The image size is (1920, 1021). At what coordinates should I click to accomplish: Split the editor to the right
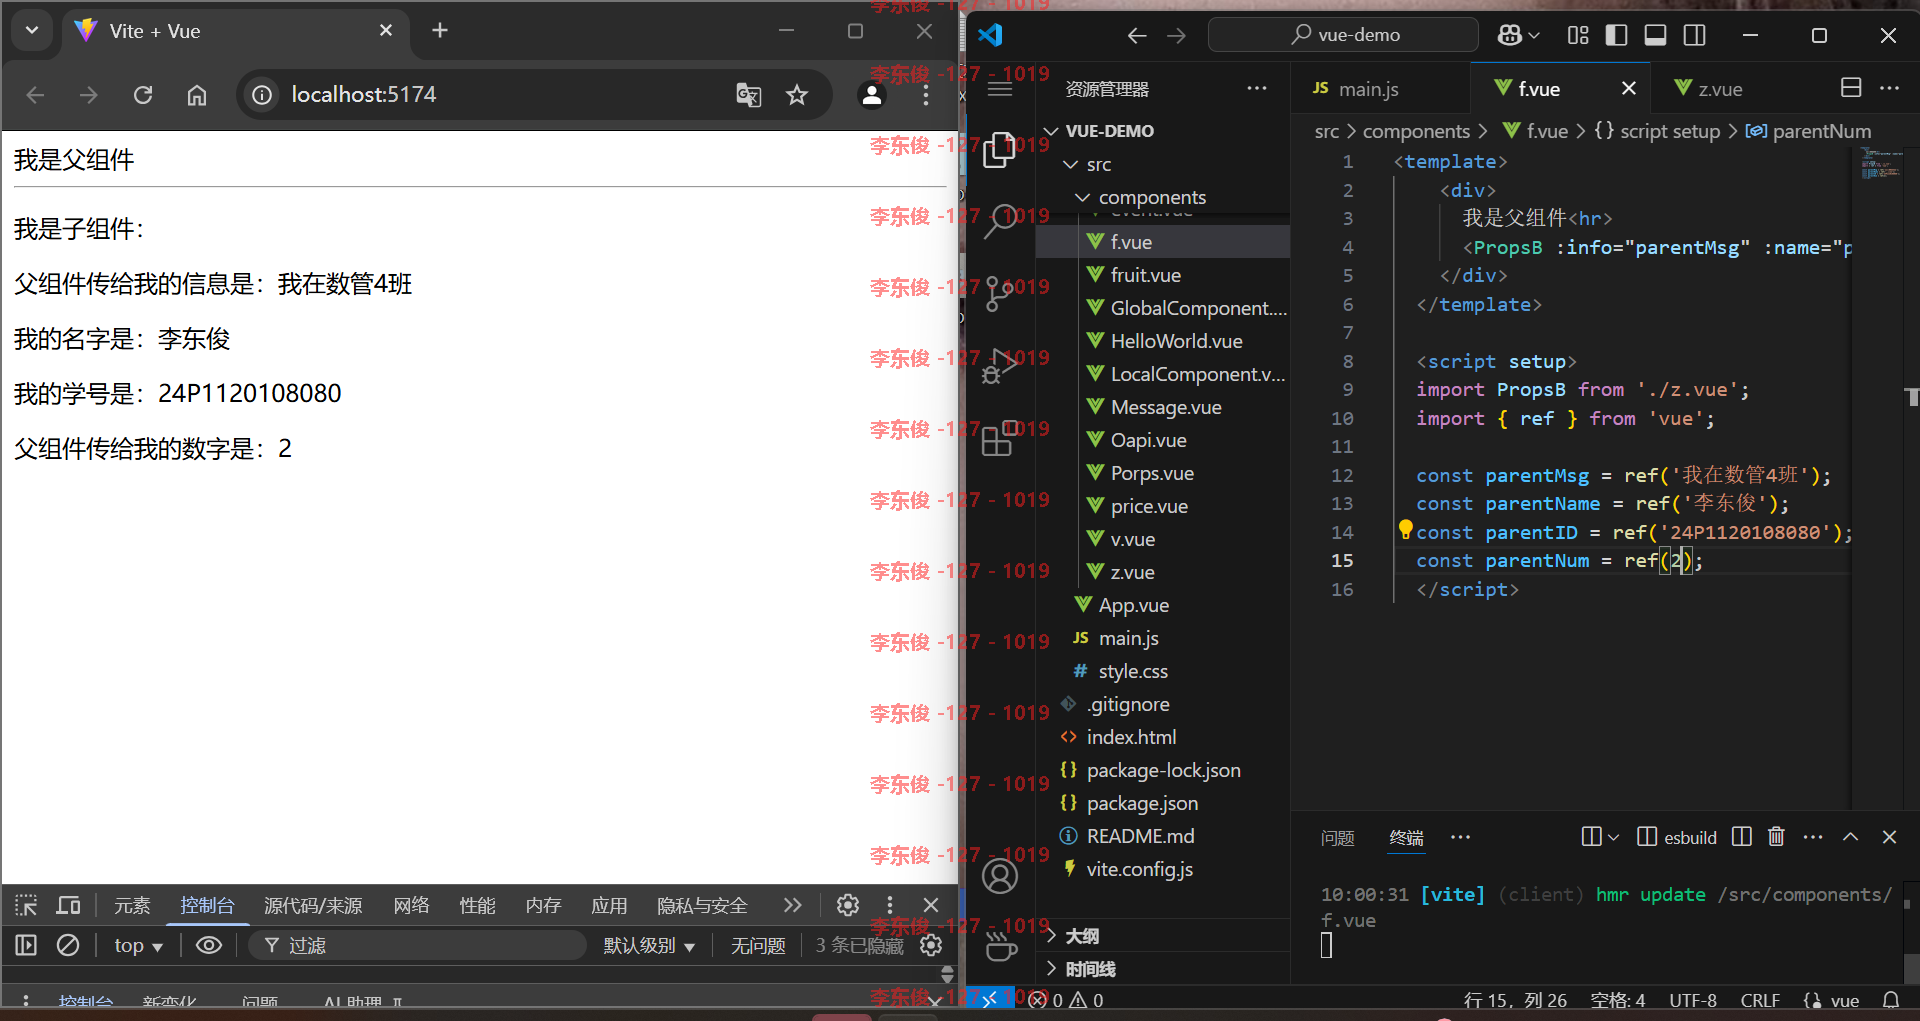(1851, 88)
